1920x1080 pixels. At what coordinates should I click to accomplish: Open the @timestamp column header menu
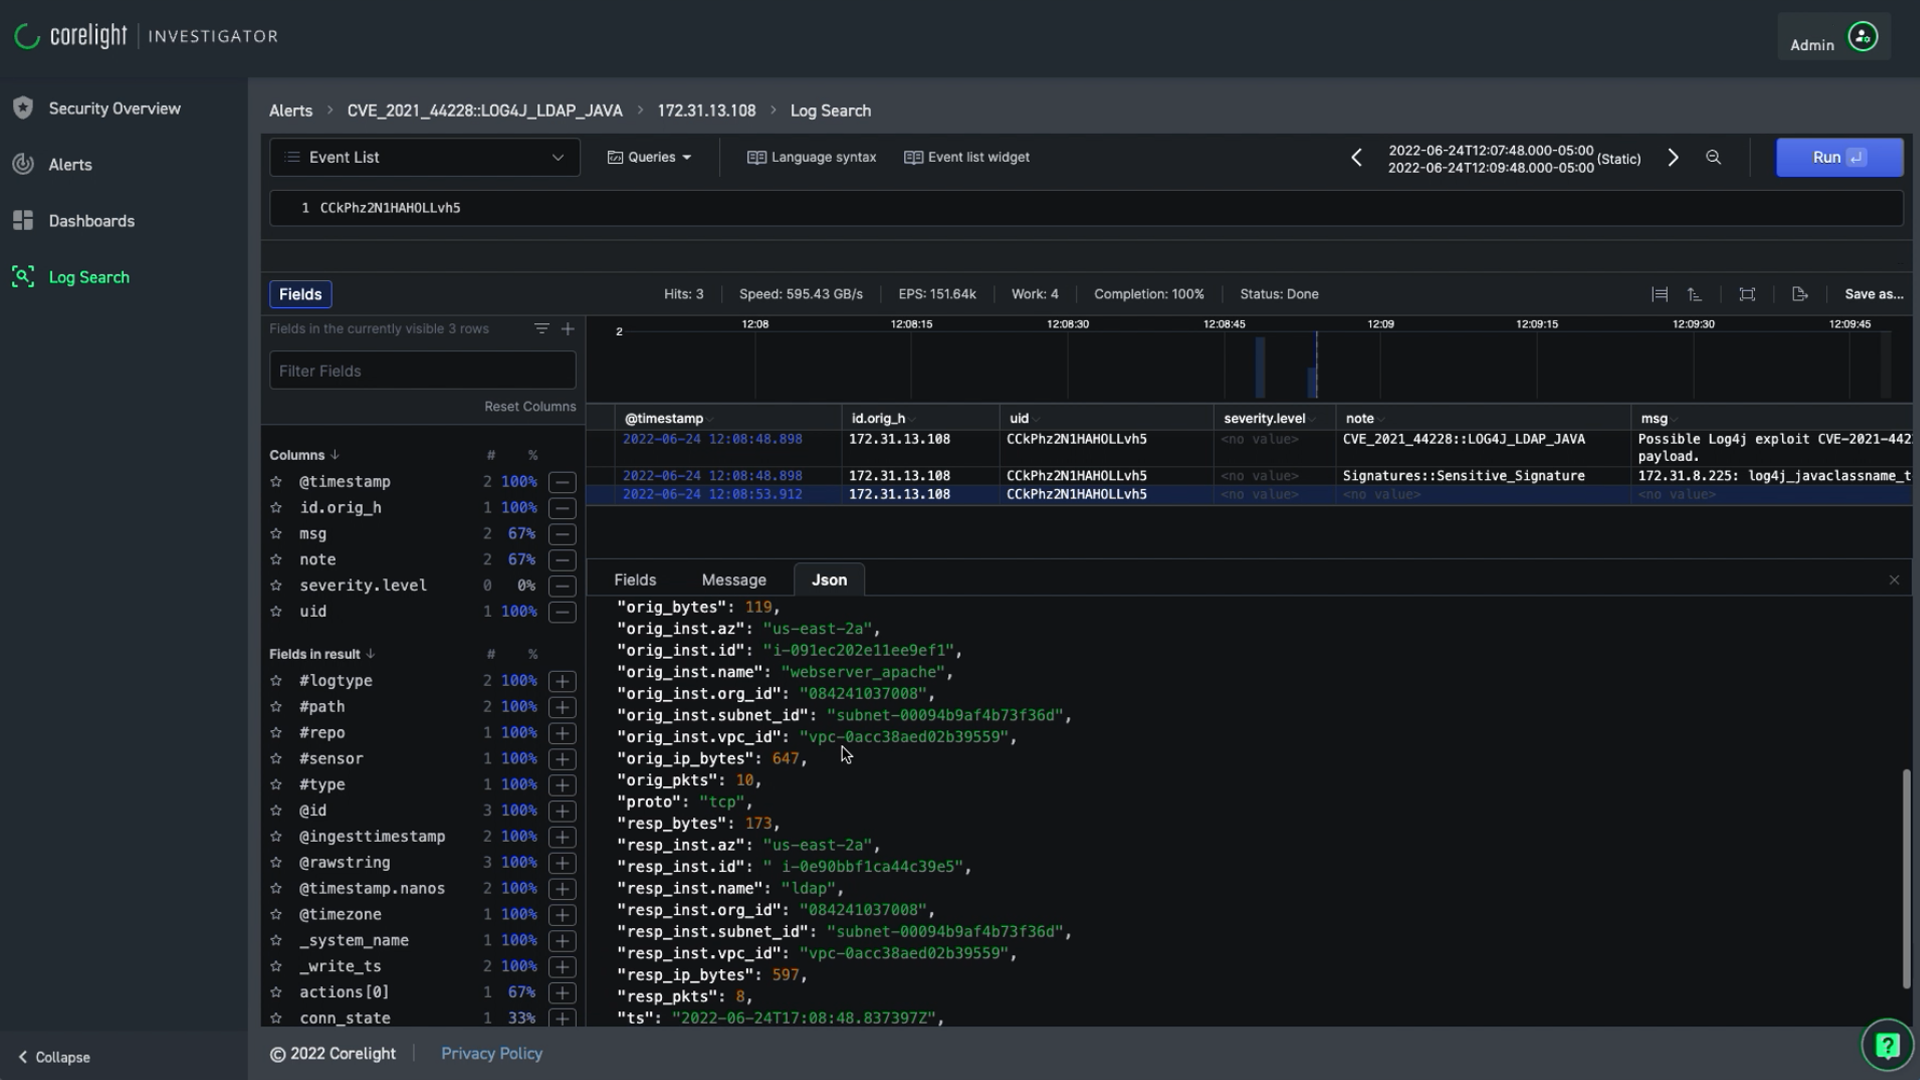pyautogui.click(x=710, y=420)
